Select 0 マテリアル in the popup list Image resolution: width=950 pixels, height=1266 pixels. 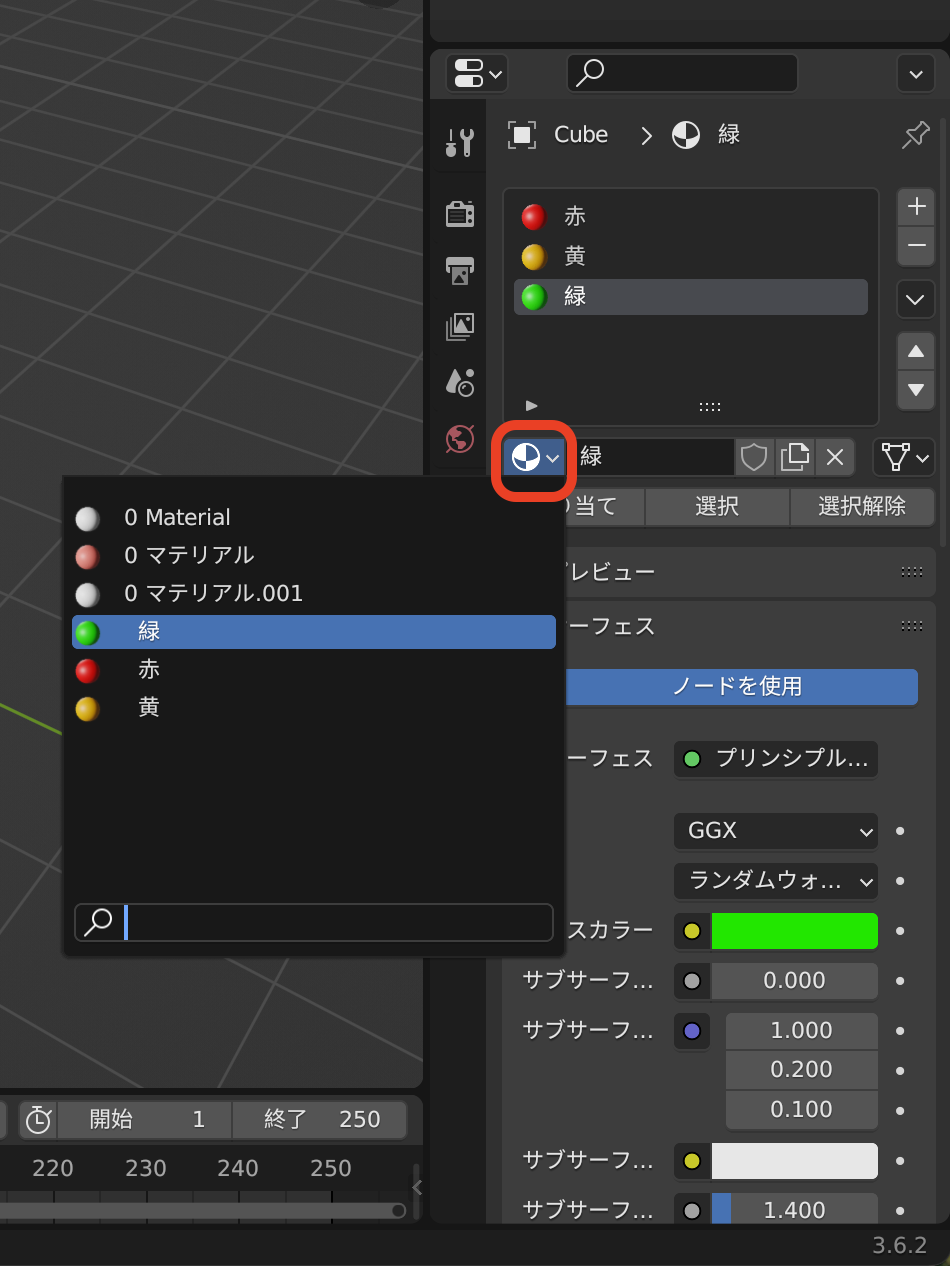[314, 556]
